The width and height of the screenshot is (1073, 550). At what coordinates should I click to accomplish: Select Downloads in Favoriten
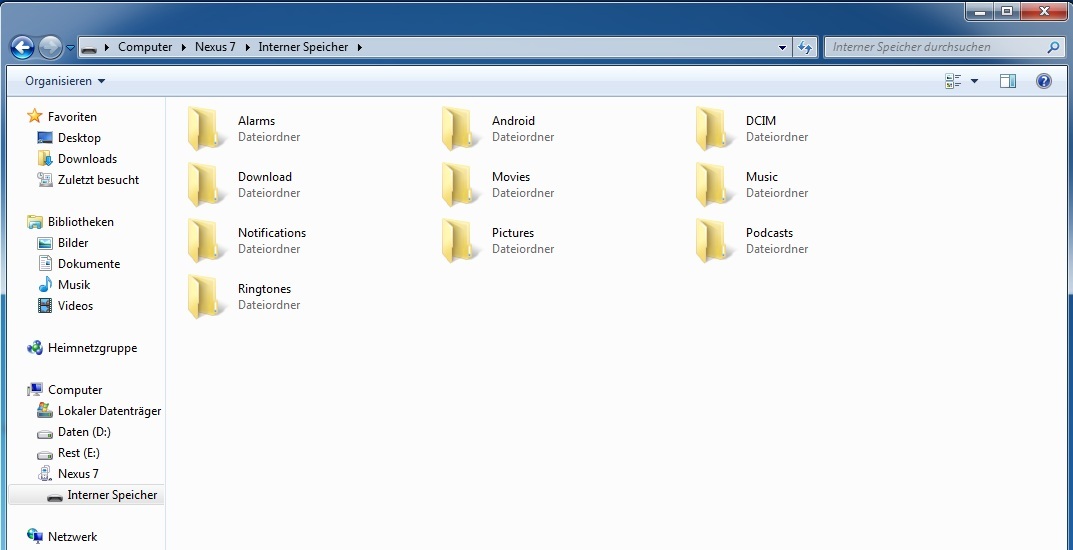88,159
